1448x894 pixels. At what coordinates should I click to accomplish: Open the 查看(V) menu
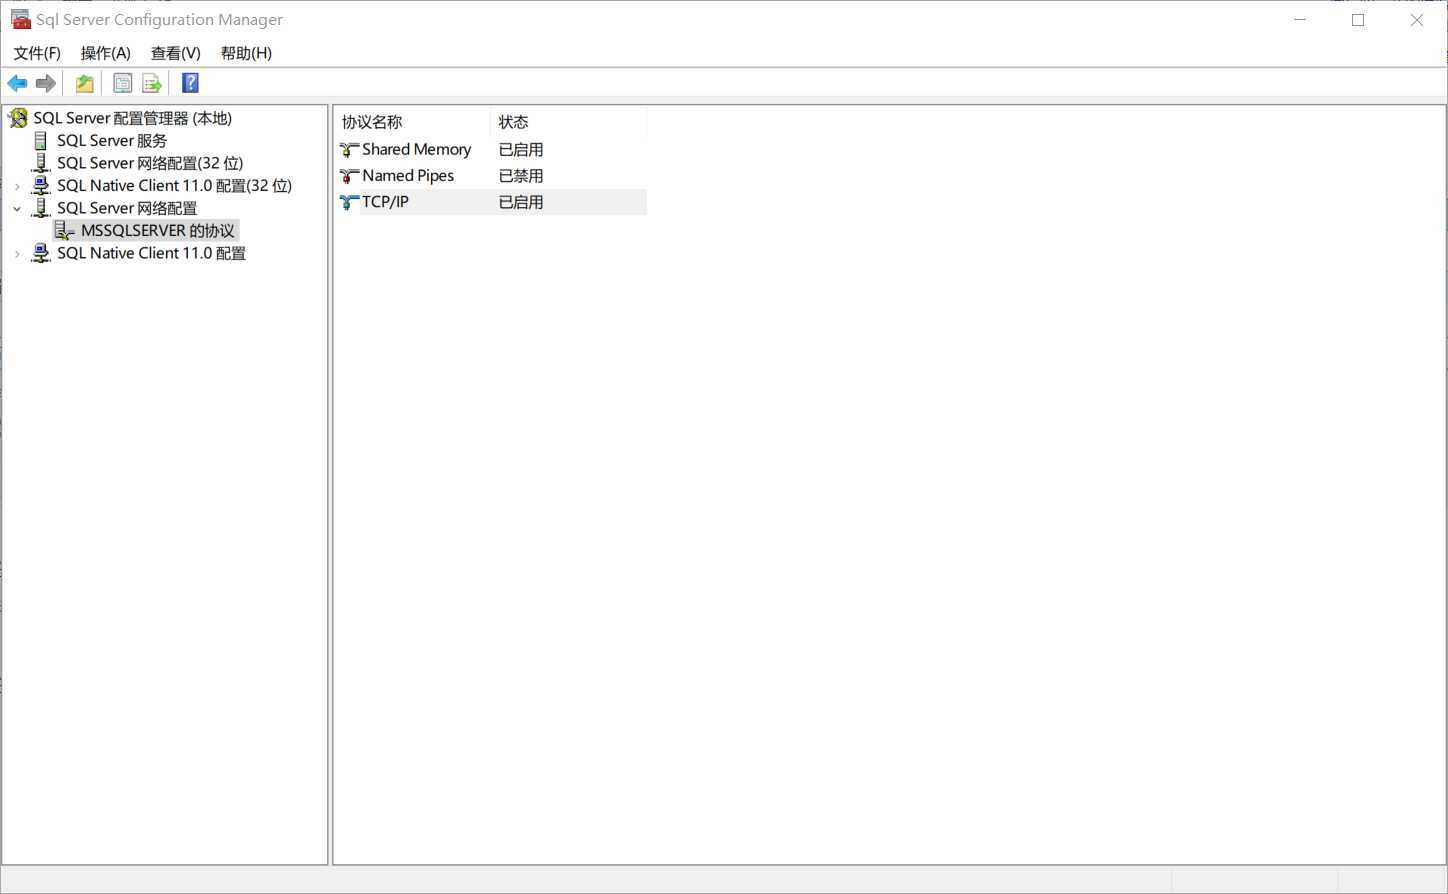tap(176, 53)
